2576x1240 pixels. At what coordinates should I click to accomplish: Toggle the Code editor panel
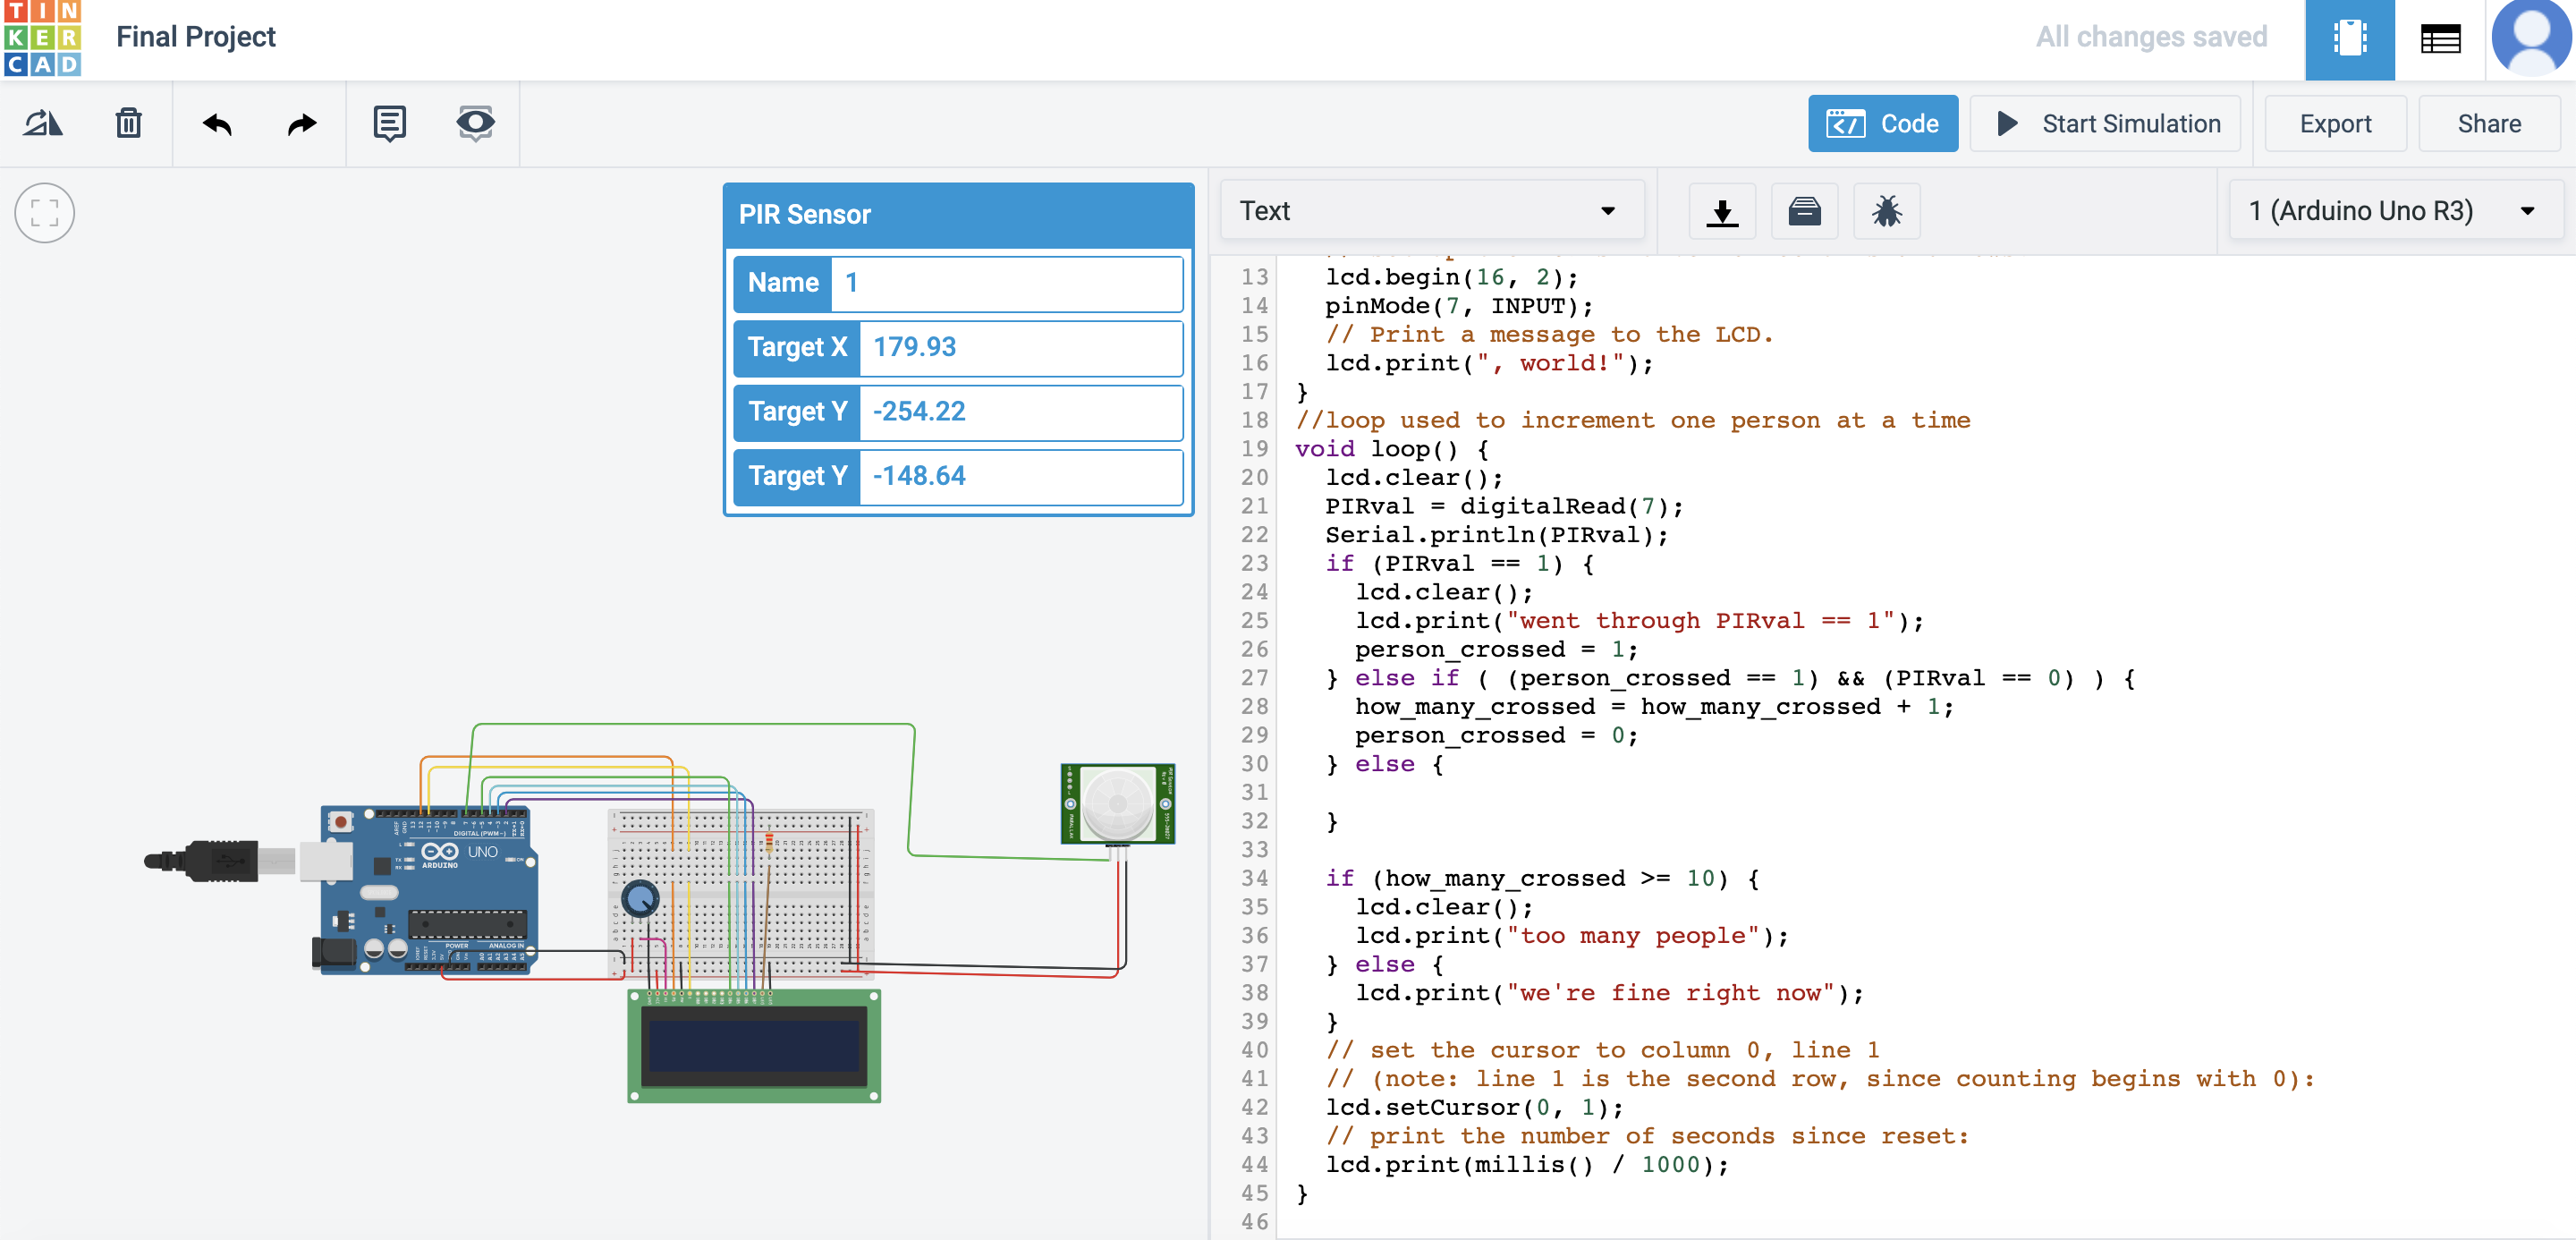(1882, 124)
